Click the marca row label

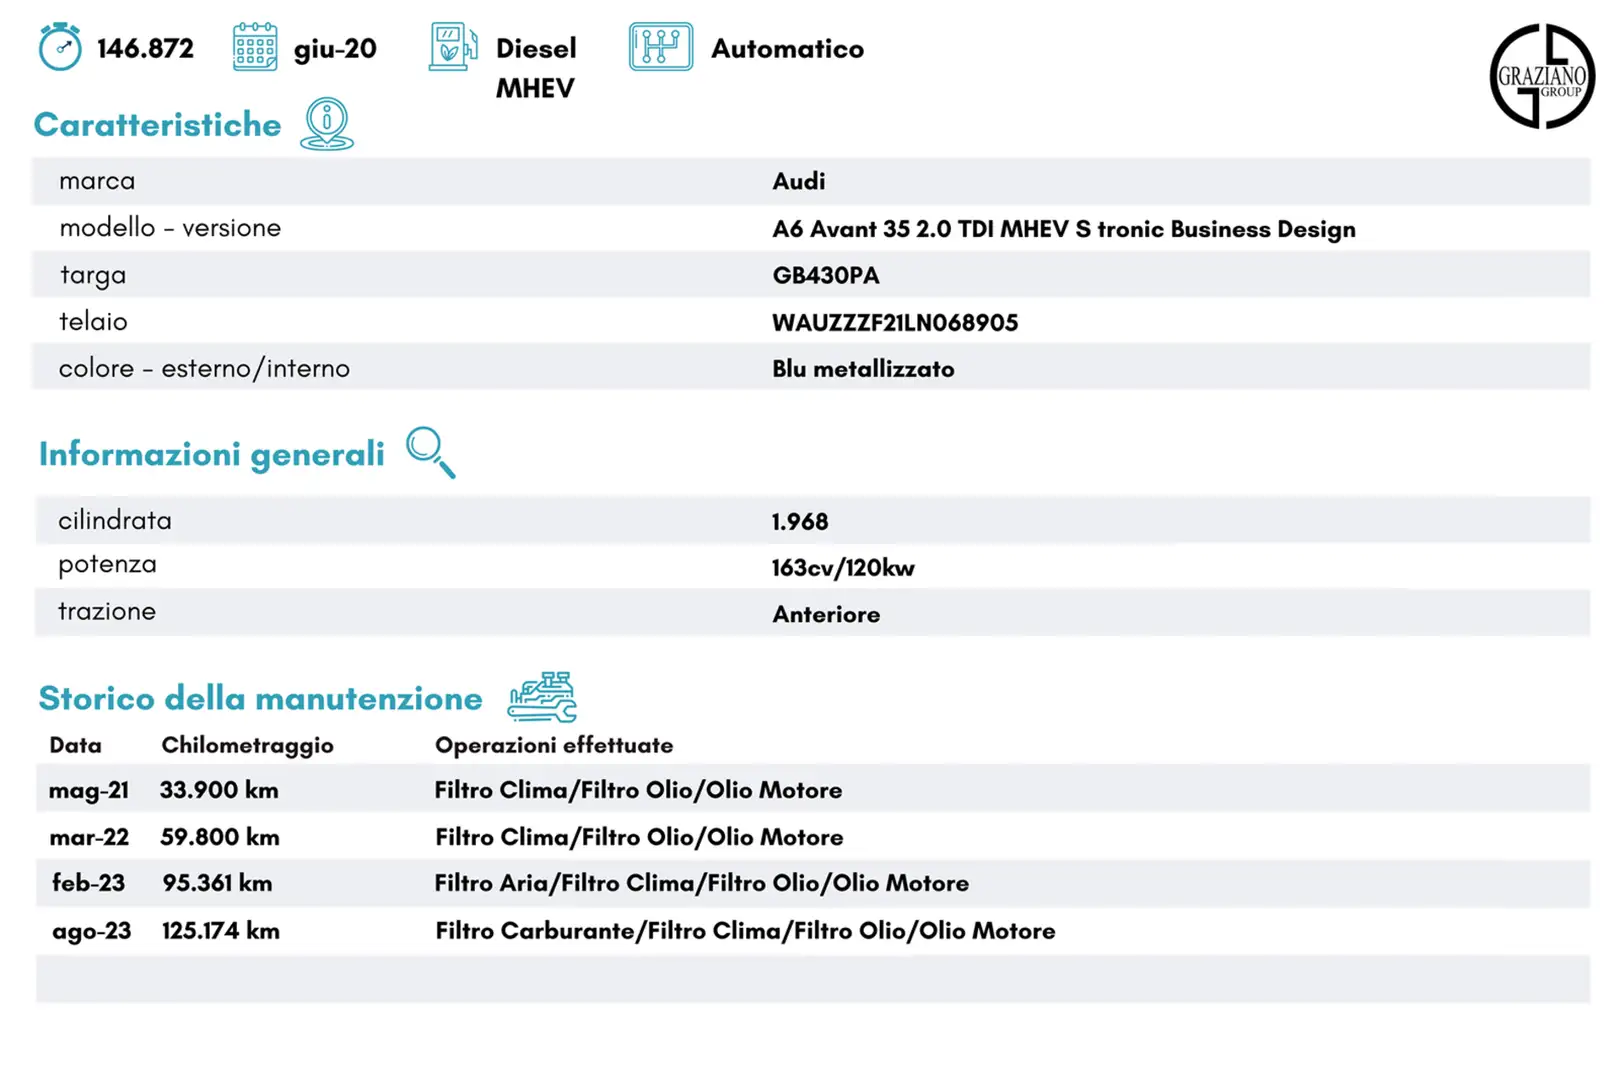tap(97, 181)
